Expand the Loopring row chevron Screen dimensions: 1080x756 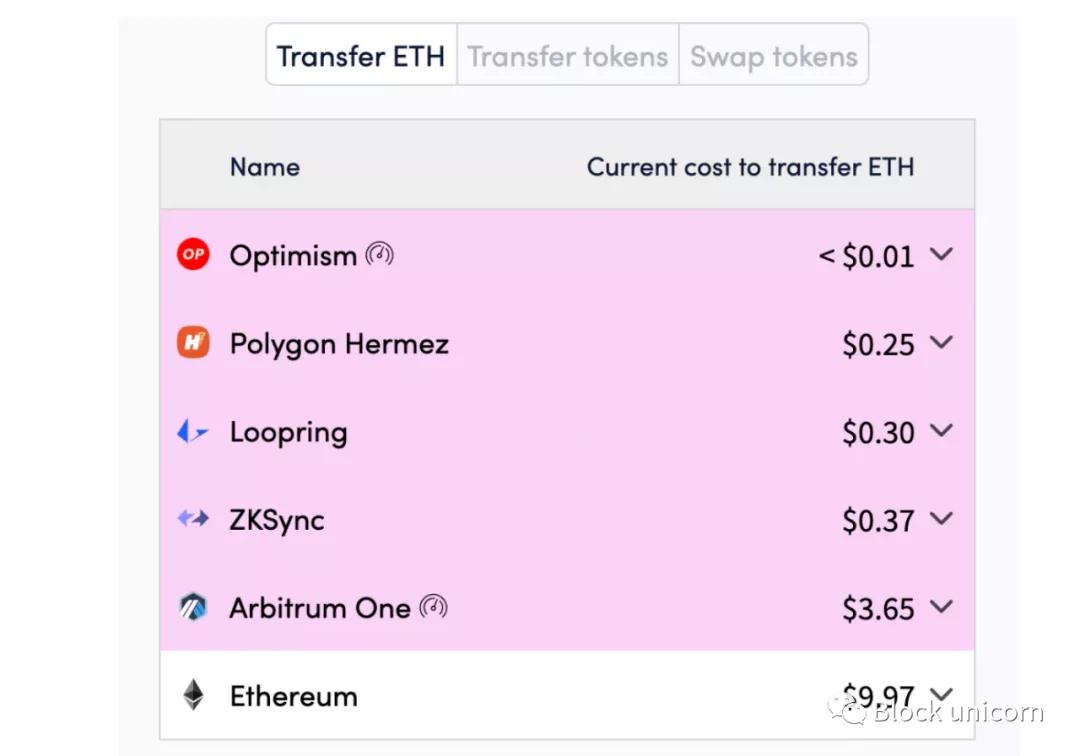[940, 431]
